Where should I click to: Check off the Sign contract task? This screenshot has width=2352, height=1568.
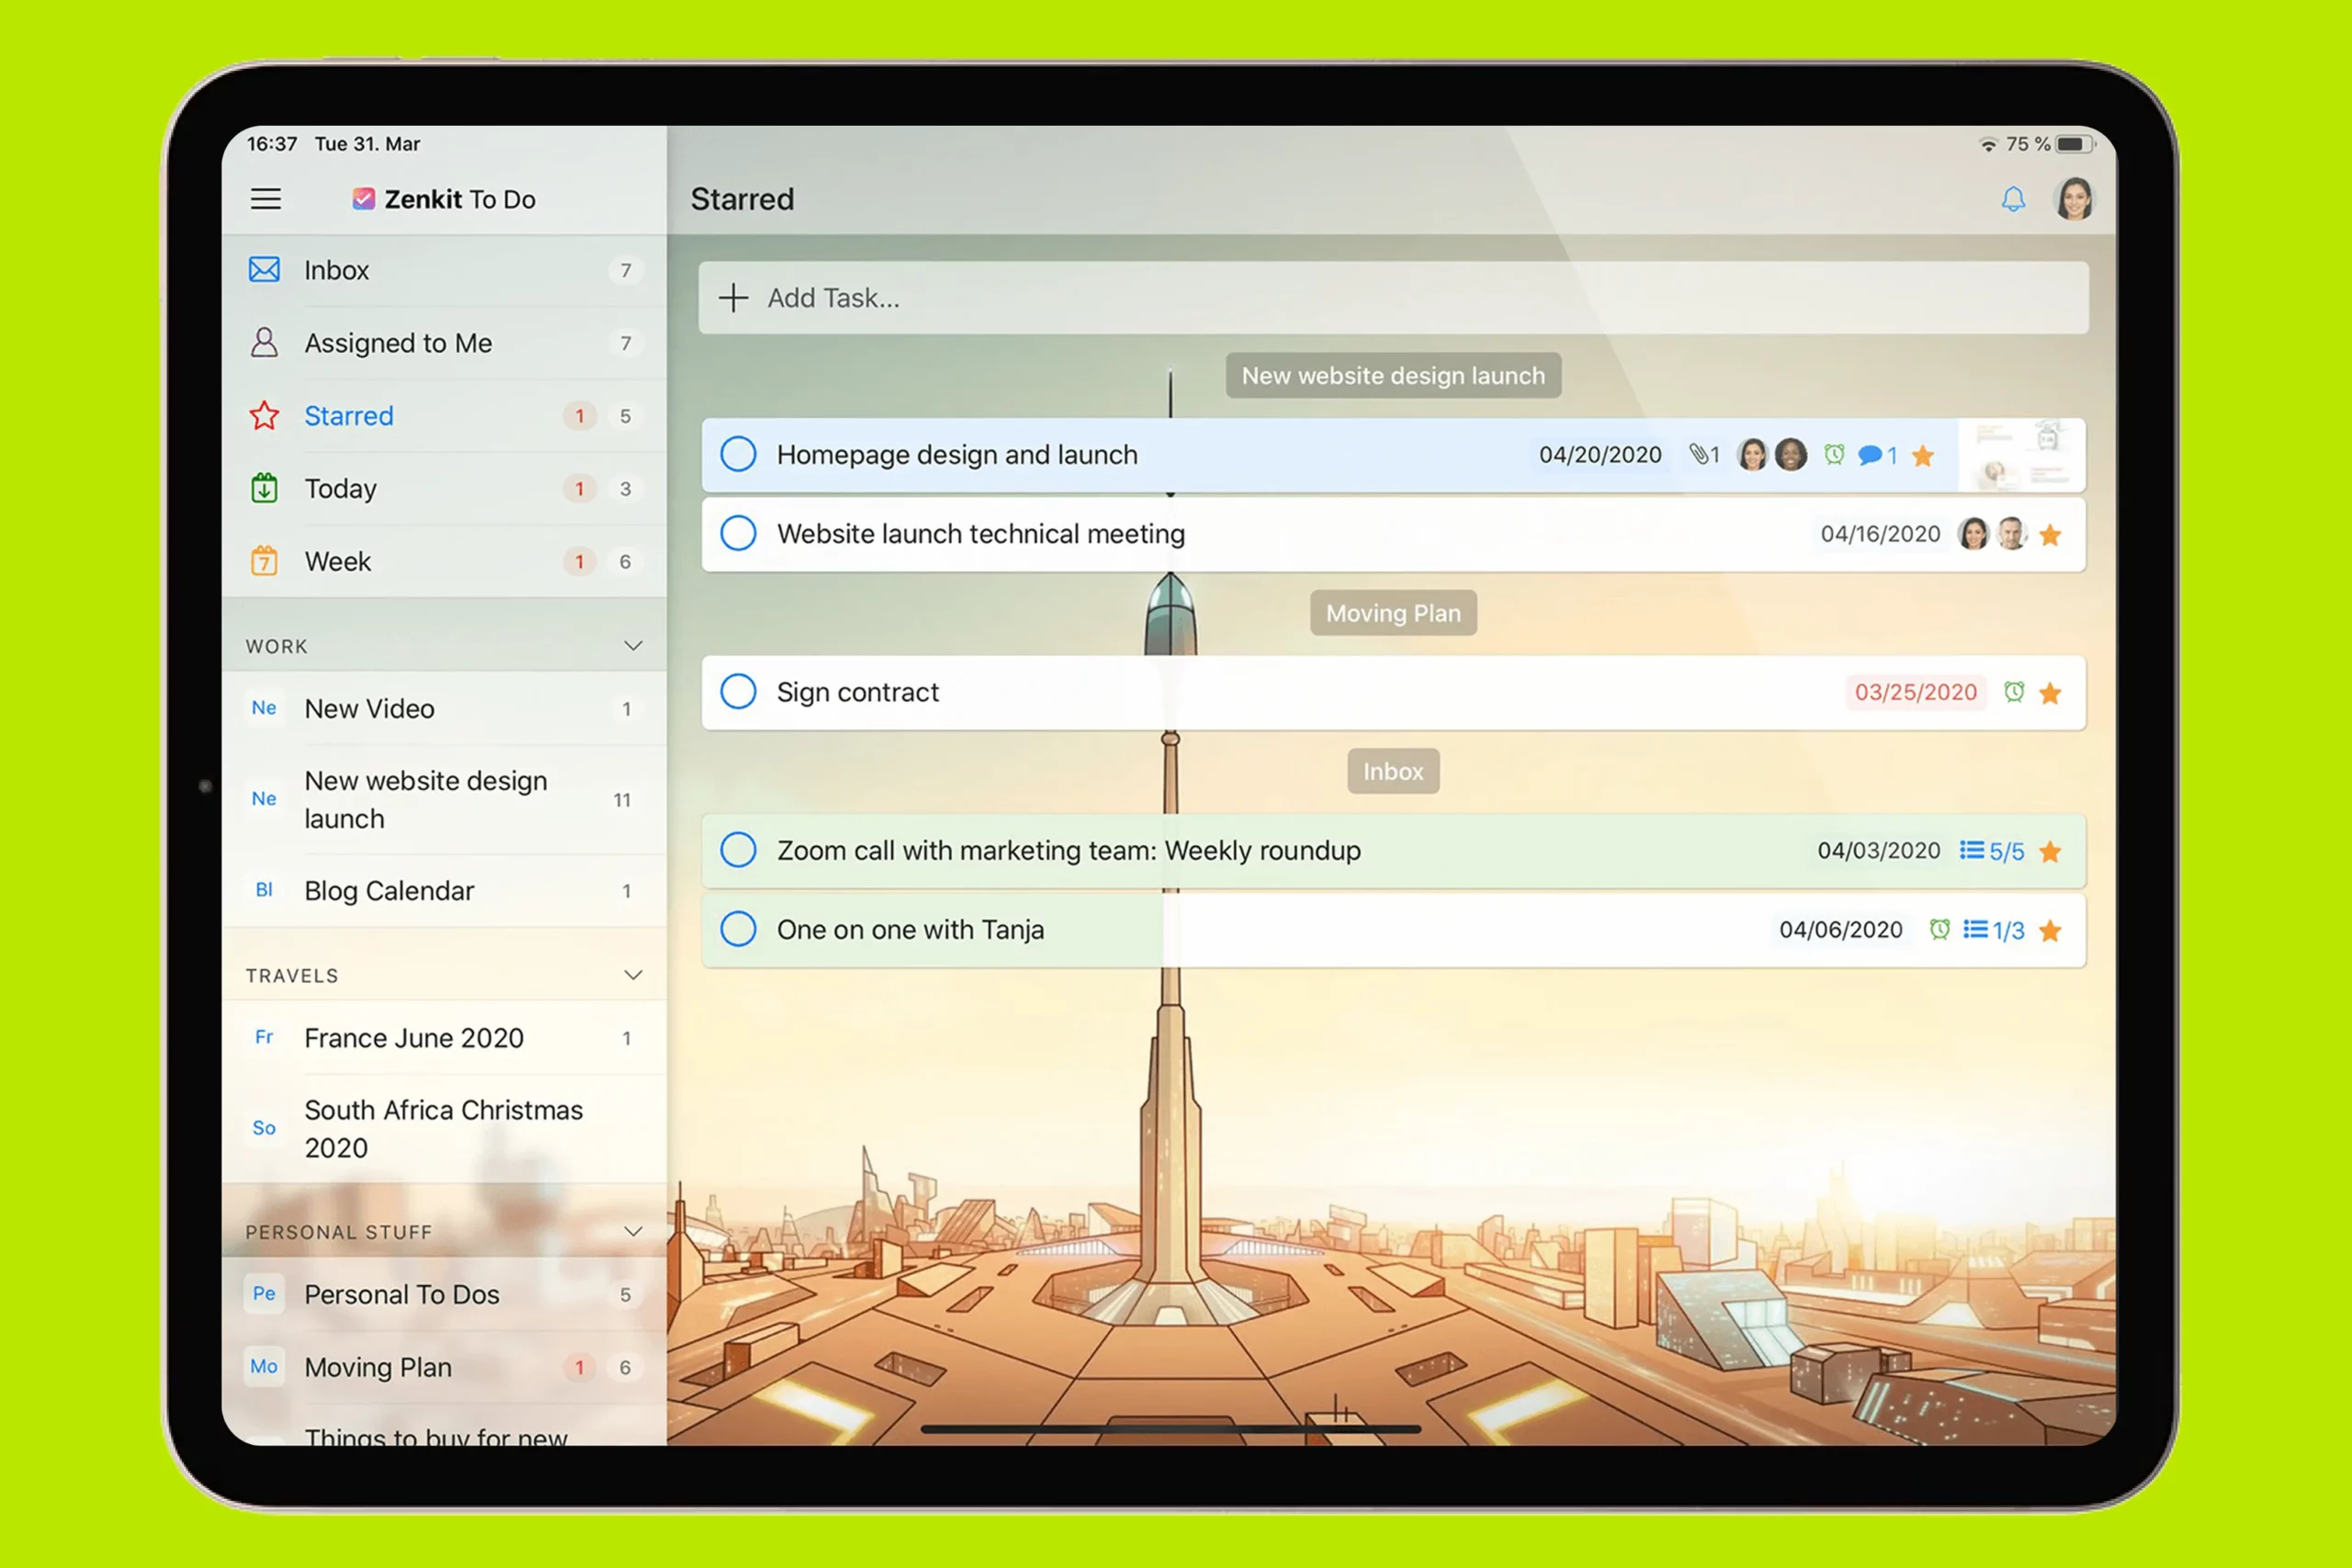click(x=738, y=692)
